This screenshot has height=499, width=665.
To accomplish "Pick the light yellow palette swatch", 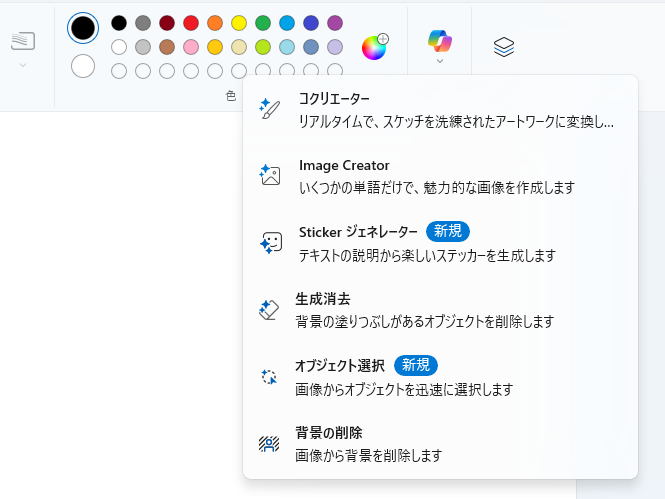I will [x=239, y=47].
